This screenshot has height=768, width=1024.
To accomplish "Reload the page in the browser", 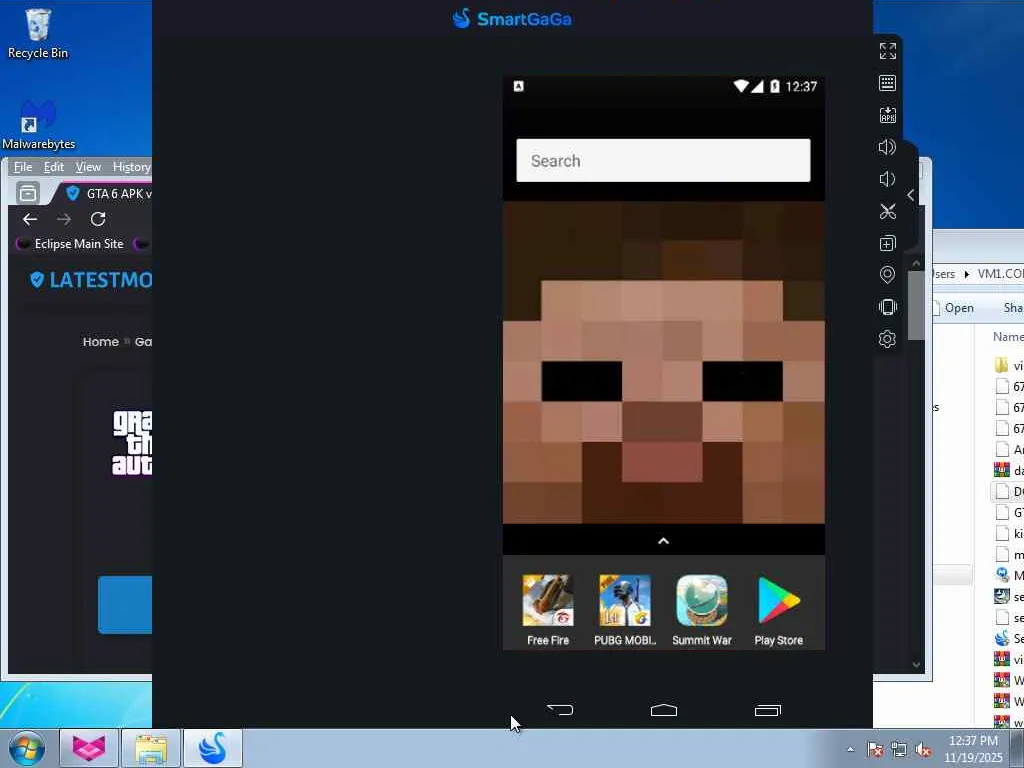I will point(98,219).
